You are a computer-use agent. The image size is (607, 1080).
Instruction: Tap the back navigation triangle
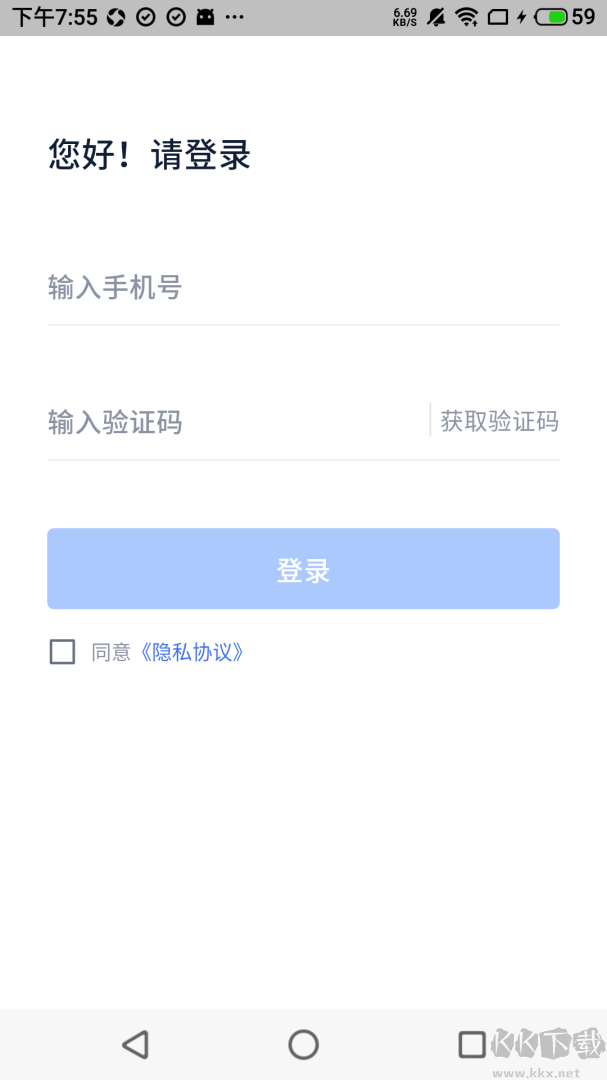(x=136, y=1043)
